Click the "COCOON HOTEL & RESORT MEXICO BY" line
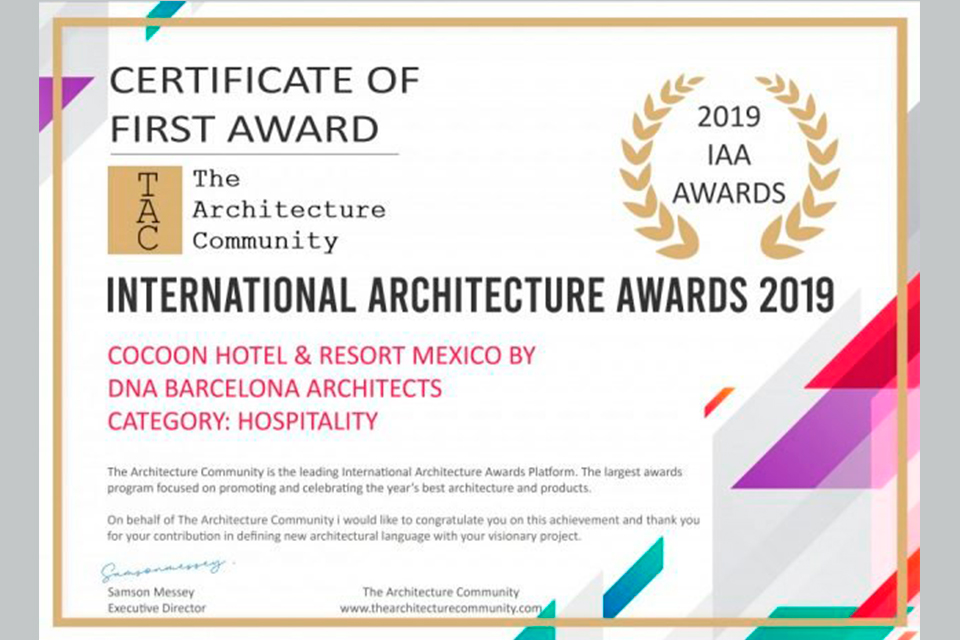The height and width of the screenshot is (640, 960). [x=321, y=355]
